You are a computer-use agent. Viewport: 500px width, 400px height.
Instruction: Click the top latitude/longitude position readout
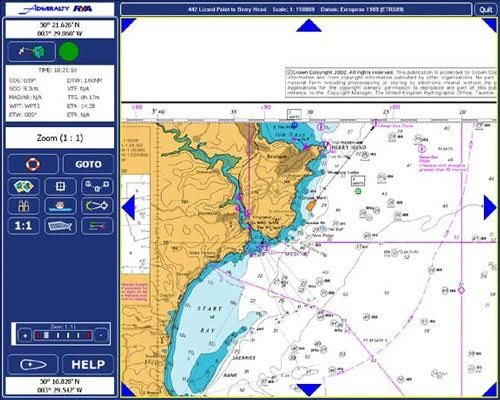click(x=60, y=29)
